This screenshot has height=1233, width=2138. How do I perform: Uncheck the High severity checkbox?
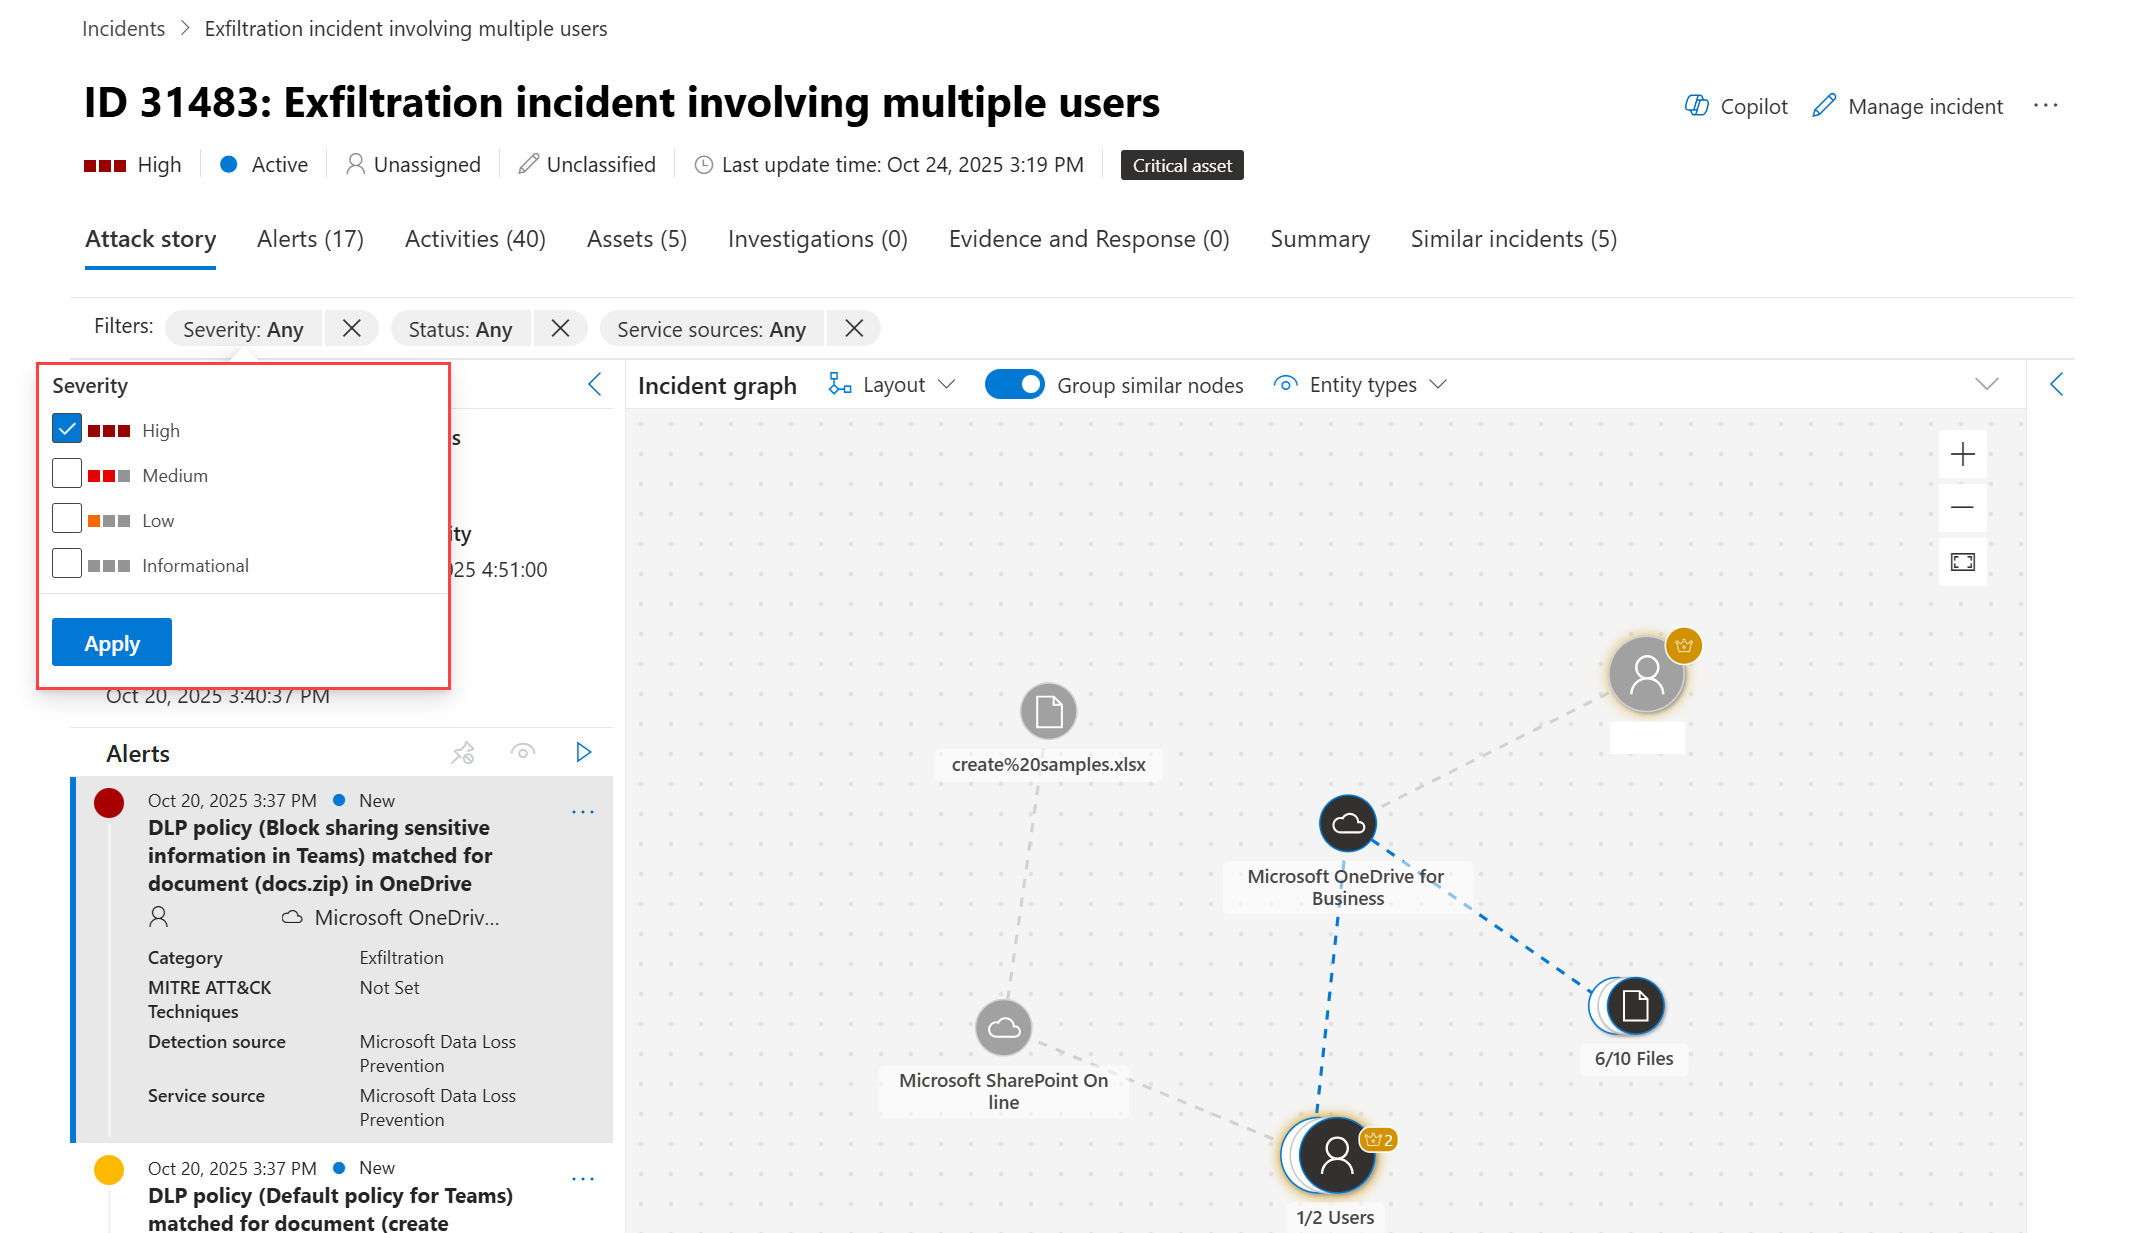click(67, 429)
